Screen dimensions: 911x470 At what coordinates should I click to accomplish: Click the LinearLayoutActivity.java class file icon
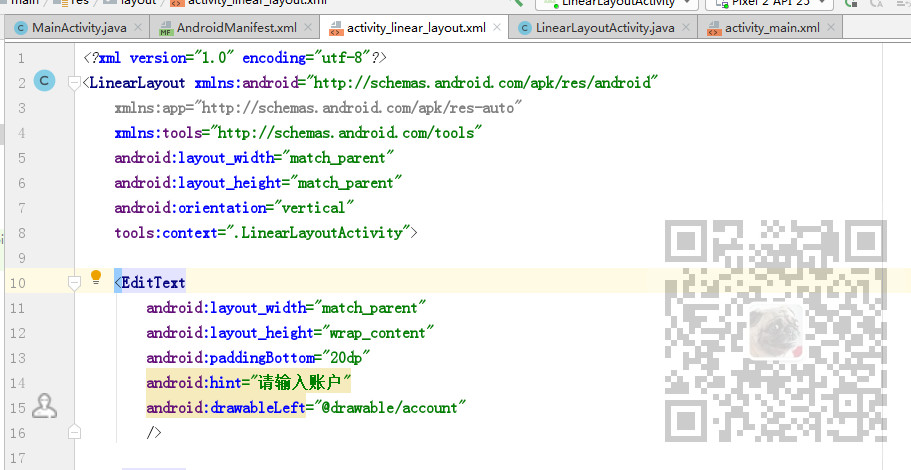click(x=525, y=28)
